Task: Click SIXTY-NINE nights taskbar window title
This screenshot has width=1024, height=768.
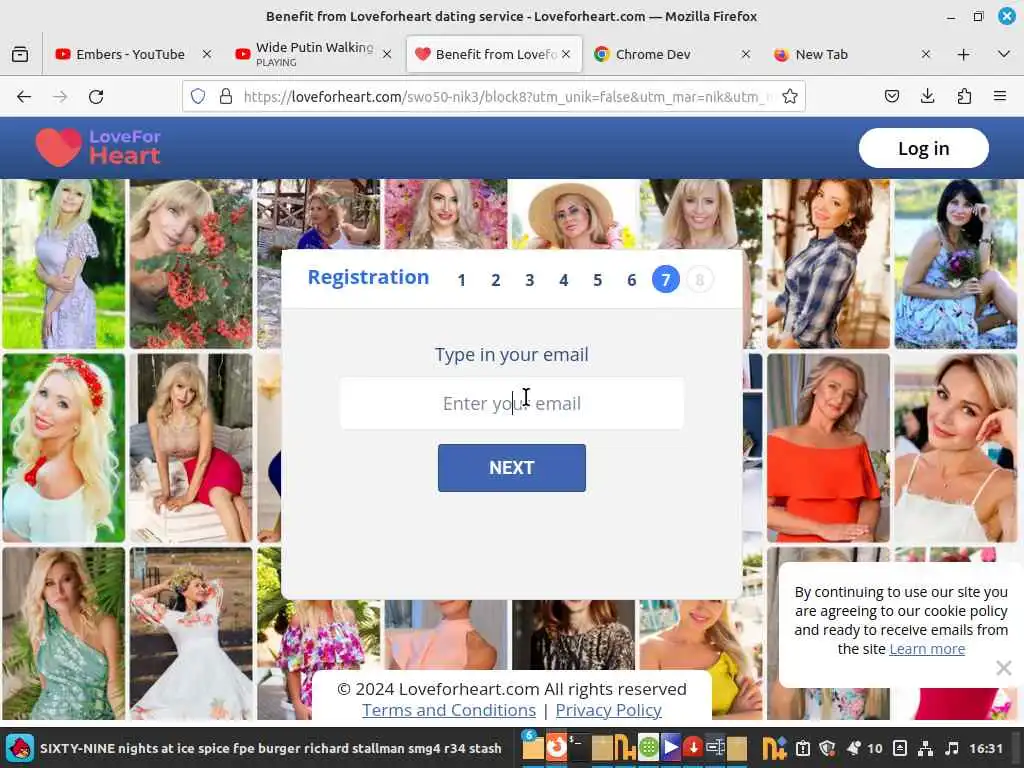Action: 270,748
